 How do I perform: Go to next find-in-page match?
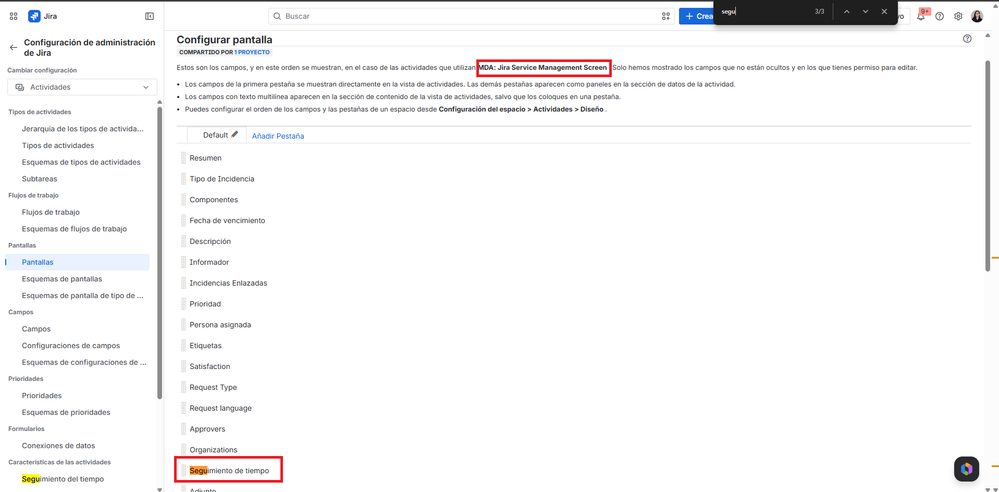coord(865,11)
